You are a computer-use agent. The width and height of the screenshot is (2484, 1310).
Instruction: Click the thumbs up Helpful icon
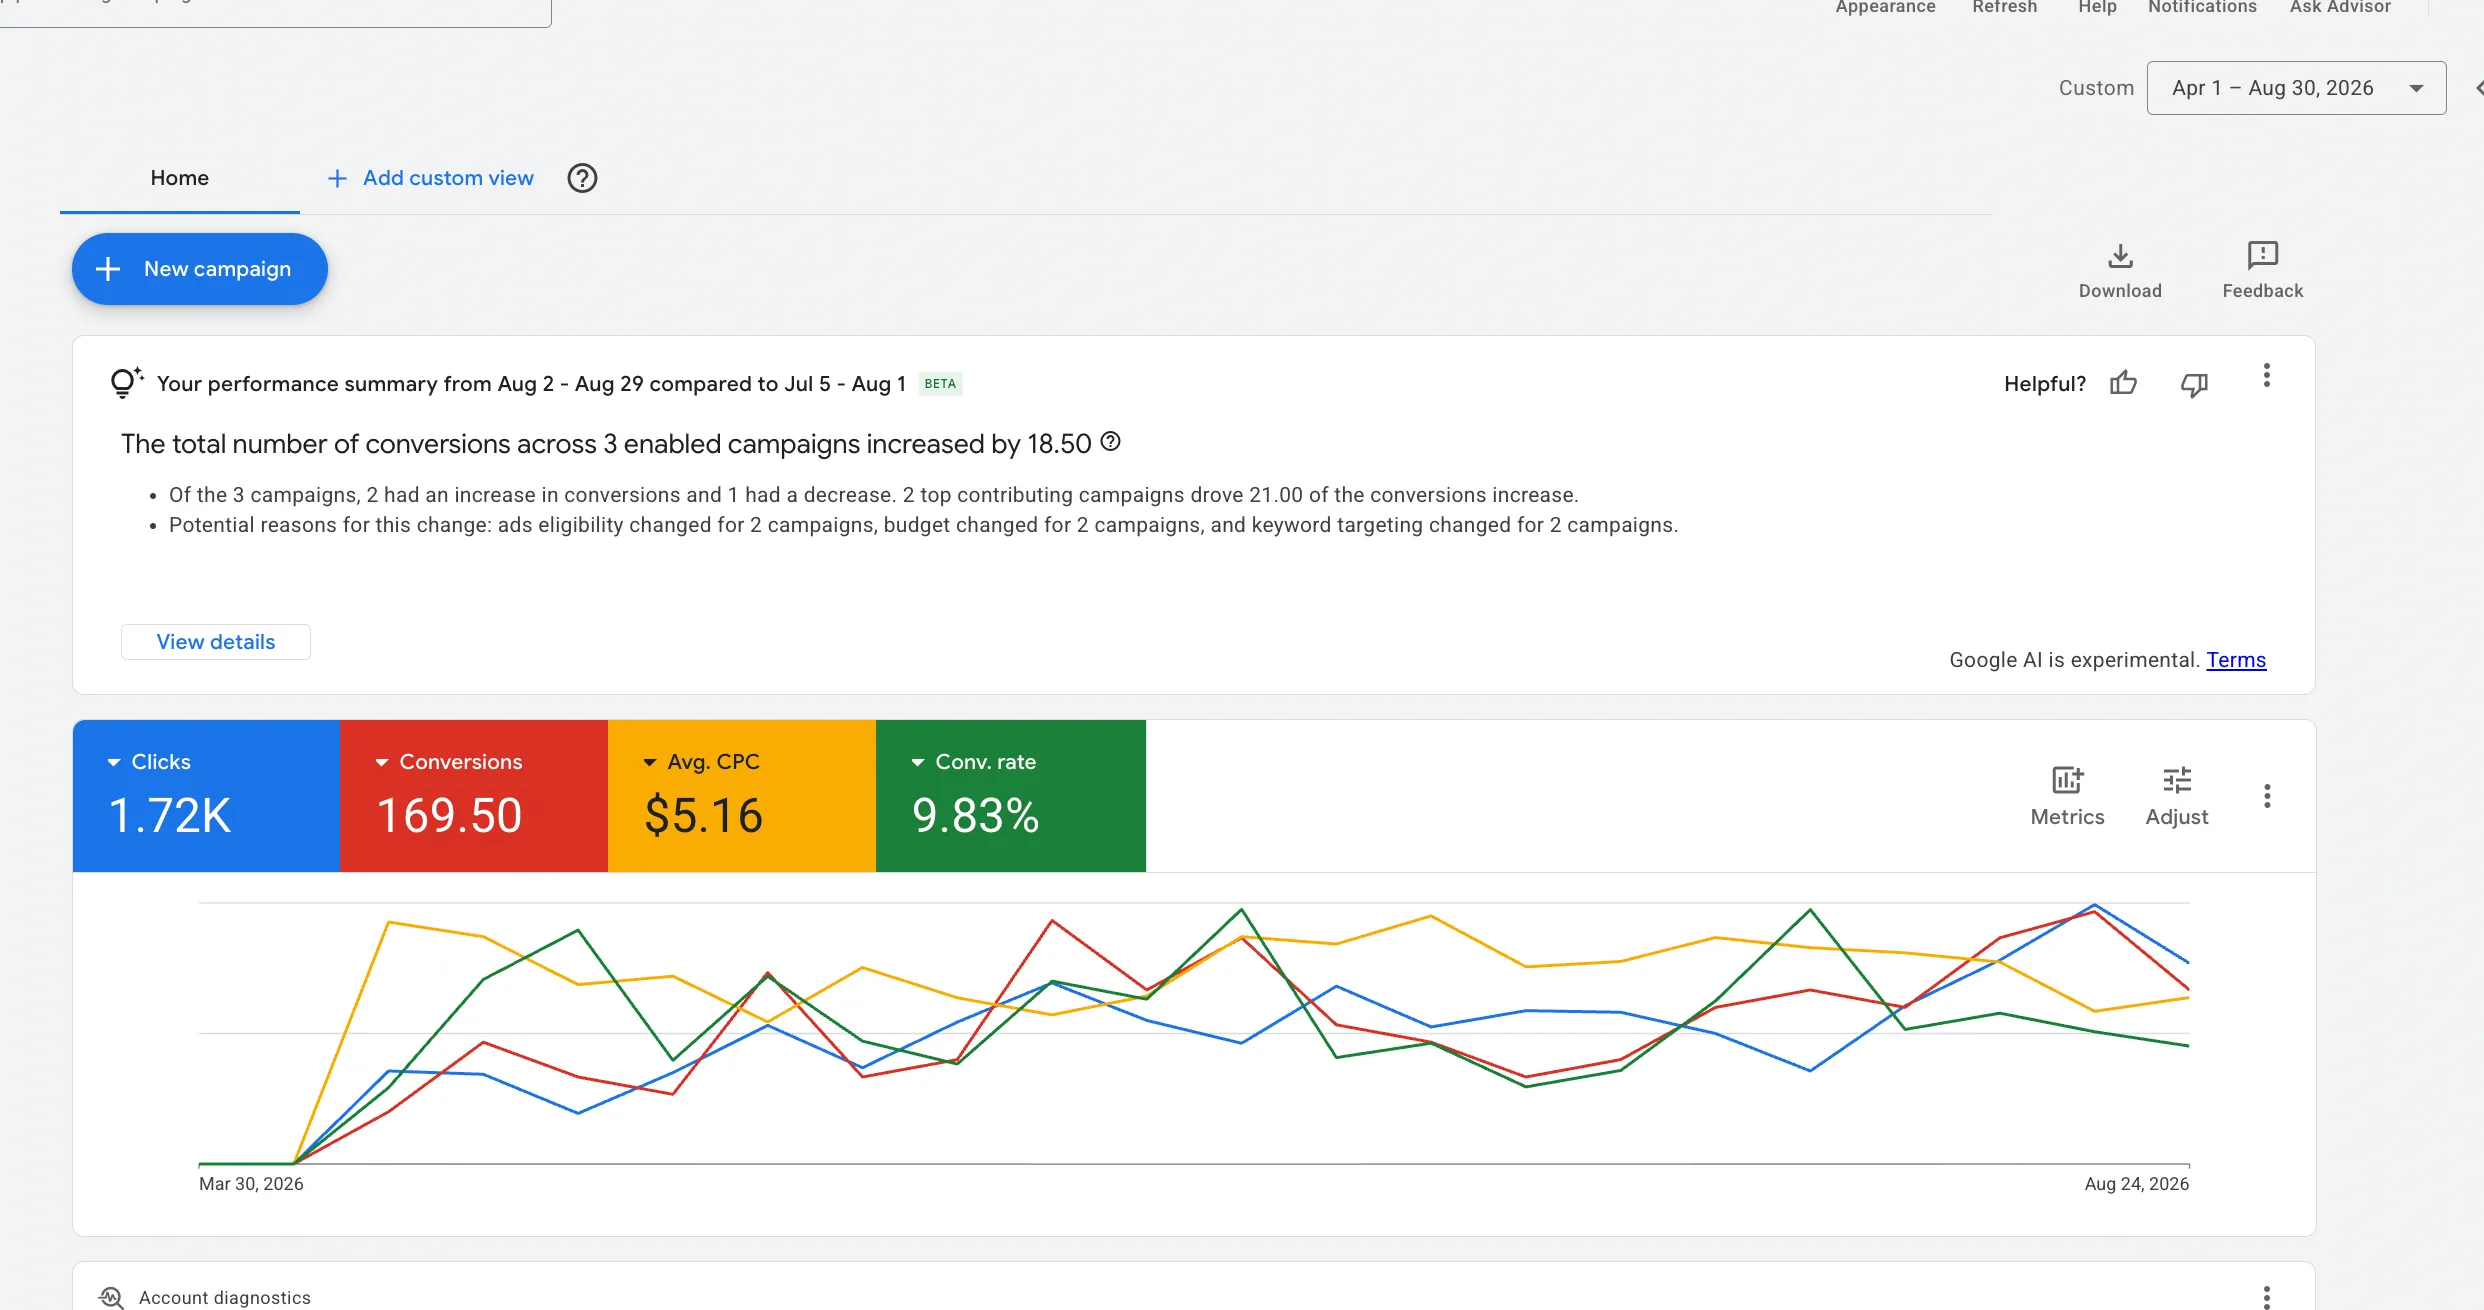click(2123, 384)
